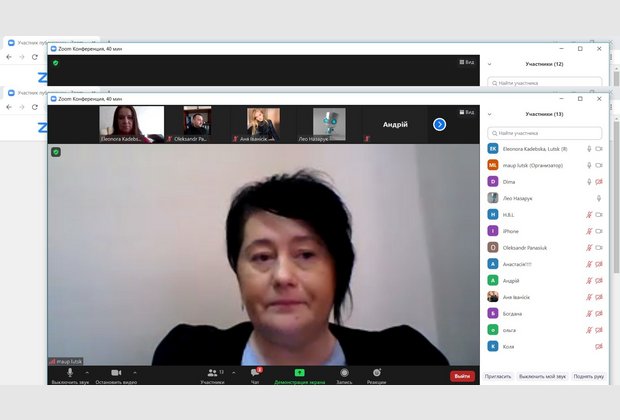Open the Вид view menu
Image resolution: width=620 pixels, height=420 pixels.
[467, 99]
